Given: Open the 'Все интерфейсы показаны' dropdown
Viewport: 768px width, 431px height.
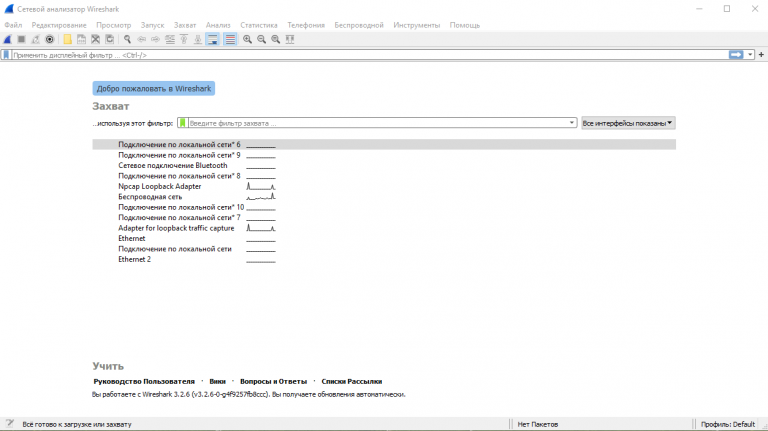Looking at the screenshot, I should pyautogui.click(x=628, y=123).
